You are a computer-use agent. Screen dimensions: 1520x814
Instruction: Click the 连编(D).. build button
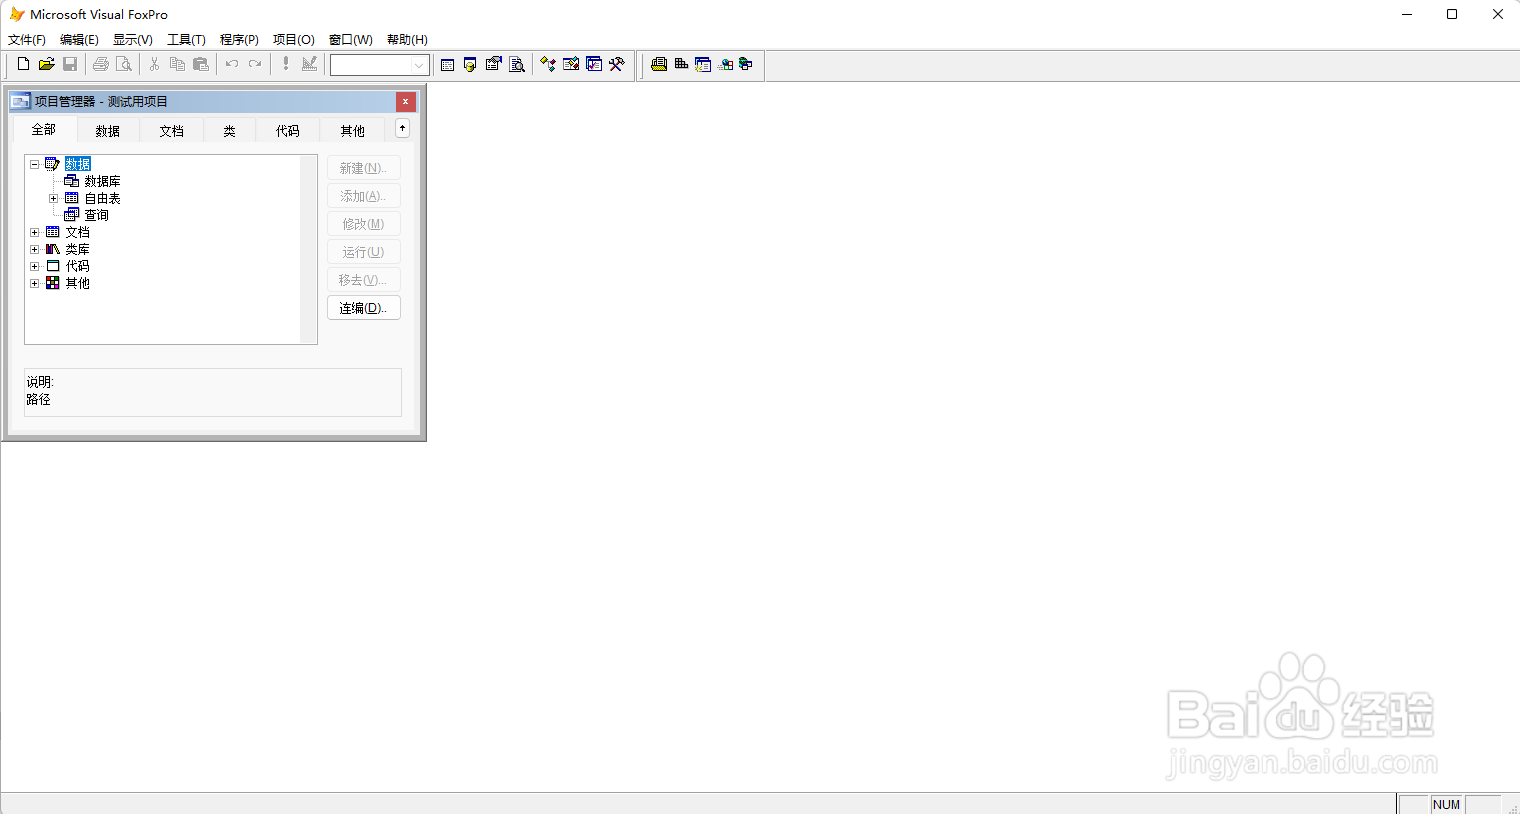(x=364, y=308)
